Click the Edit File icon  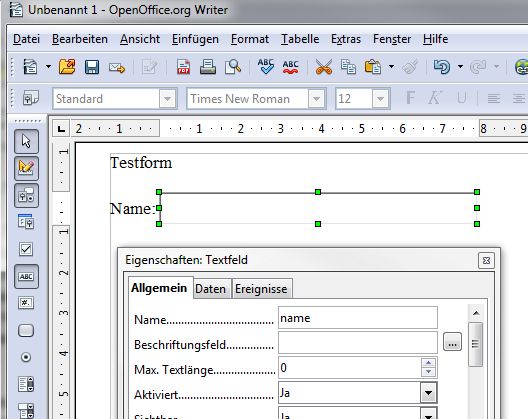(150, 67)
